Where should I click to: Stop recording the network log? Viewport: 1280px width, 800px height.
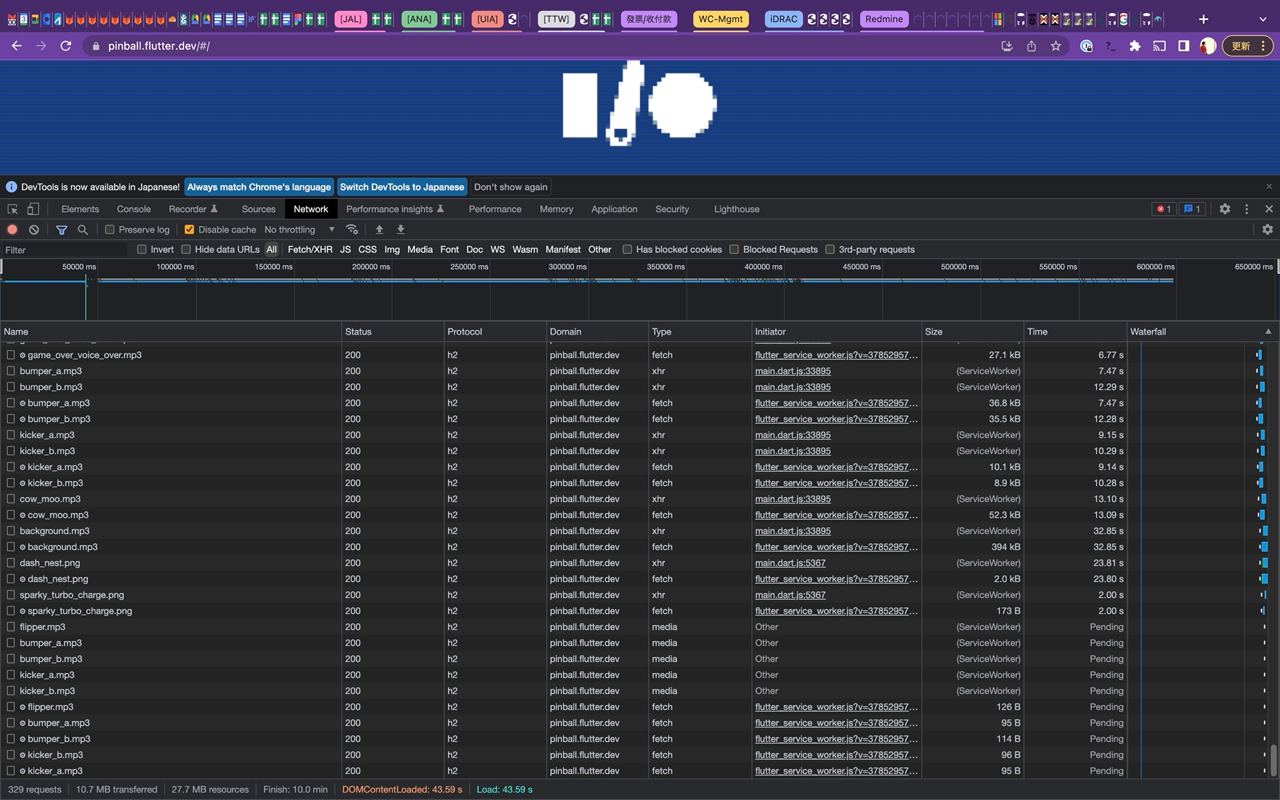(x=12, y=229)
